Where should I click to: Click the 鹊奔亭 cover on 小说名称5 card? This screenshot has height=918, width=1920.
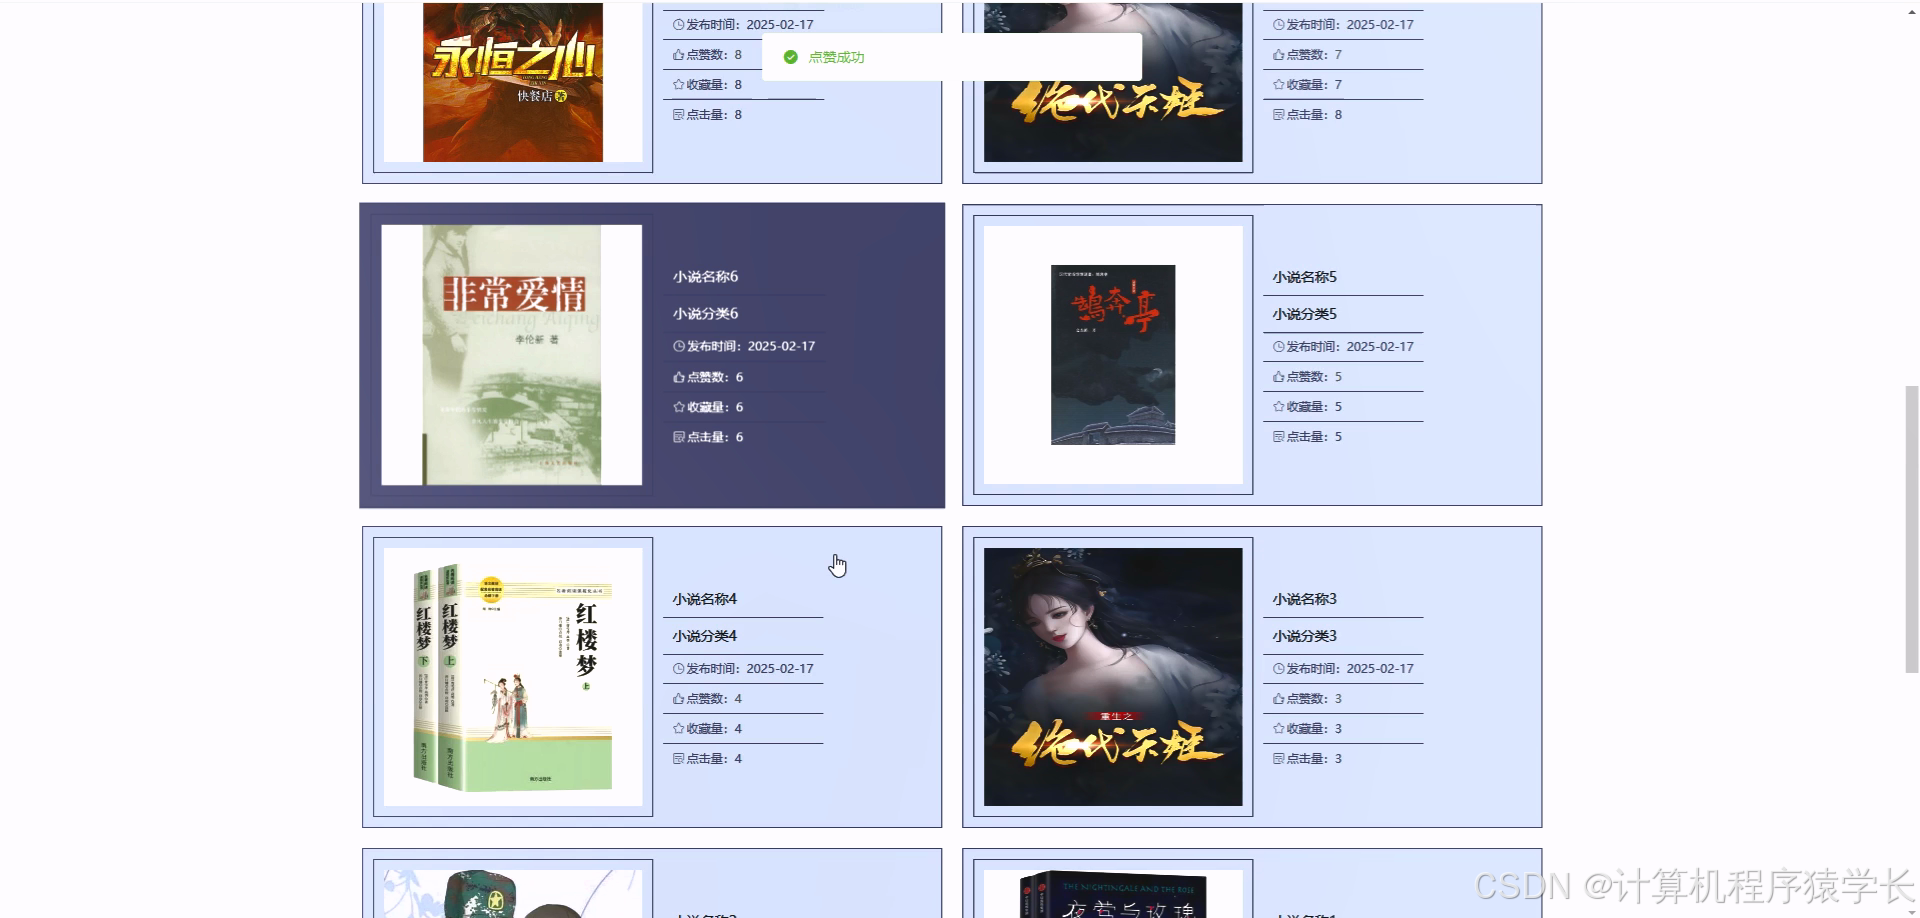point(1112,353)
